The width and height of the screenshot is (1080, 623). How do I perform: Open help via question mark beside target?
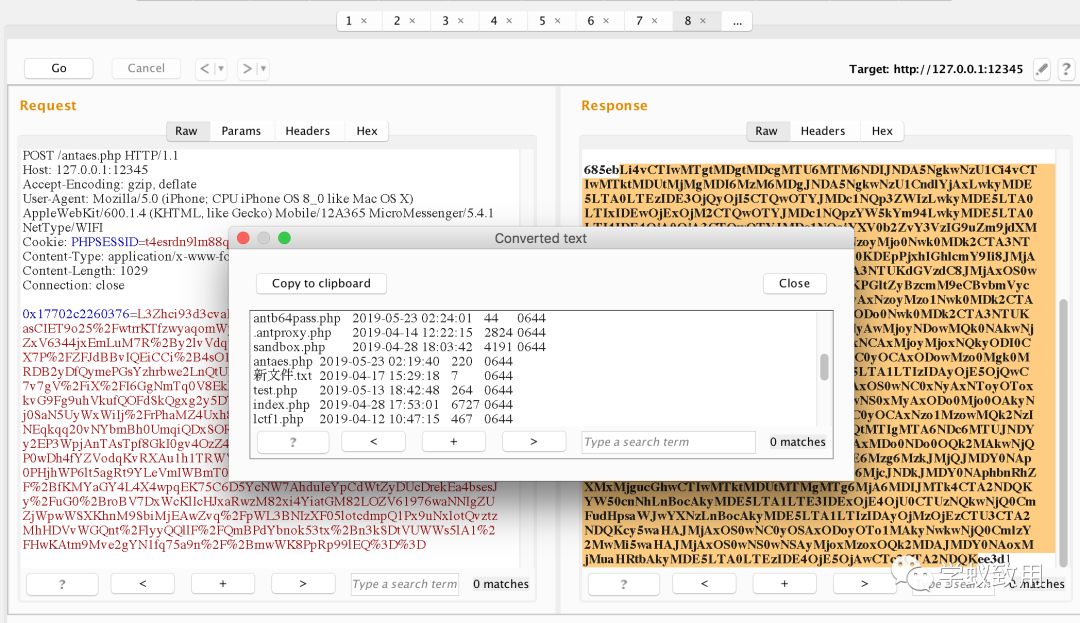coord(1066,69)
